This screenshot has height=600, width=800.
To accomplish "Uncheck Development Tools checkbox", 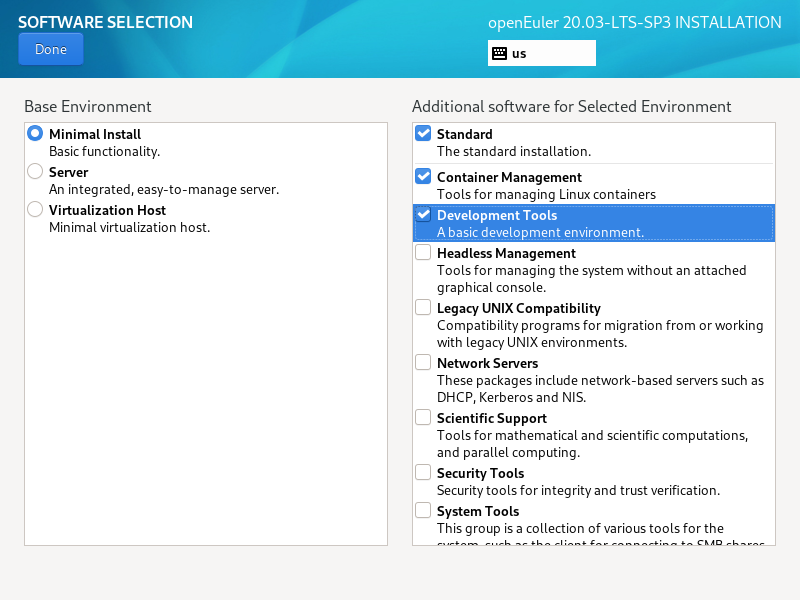I will pyautogui.click(x=423, y=214).
